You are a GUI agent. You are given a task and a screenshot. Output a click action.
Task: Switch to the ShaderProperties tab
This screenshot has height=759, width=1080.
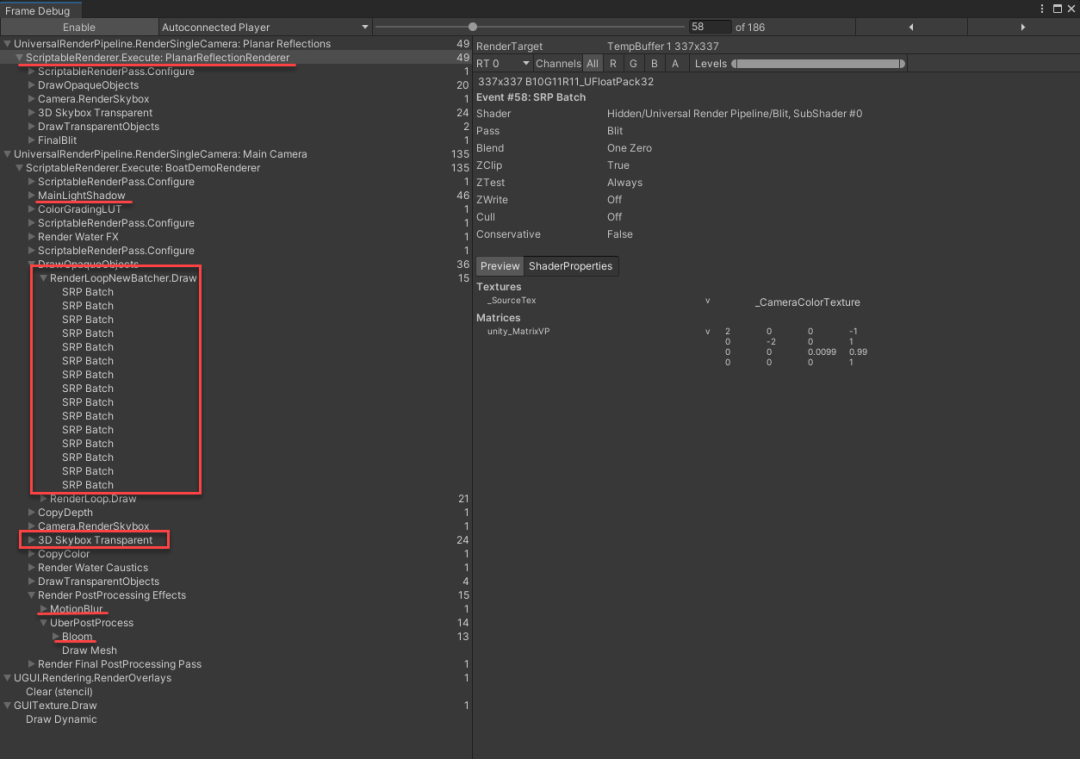(570, 266)
